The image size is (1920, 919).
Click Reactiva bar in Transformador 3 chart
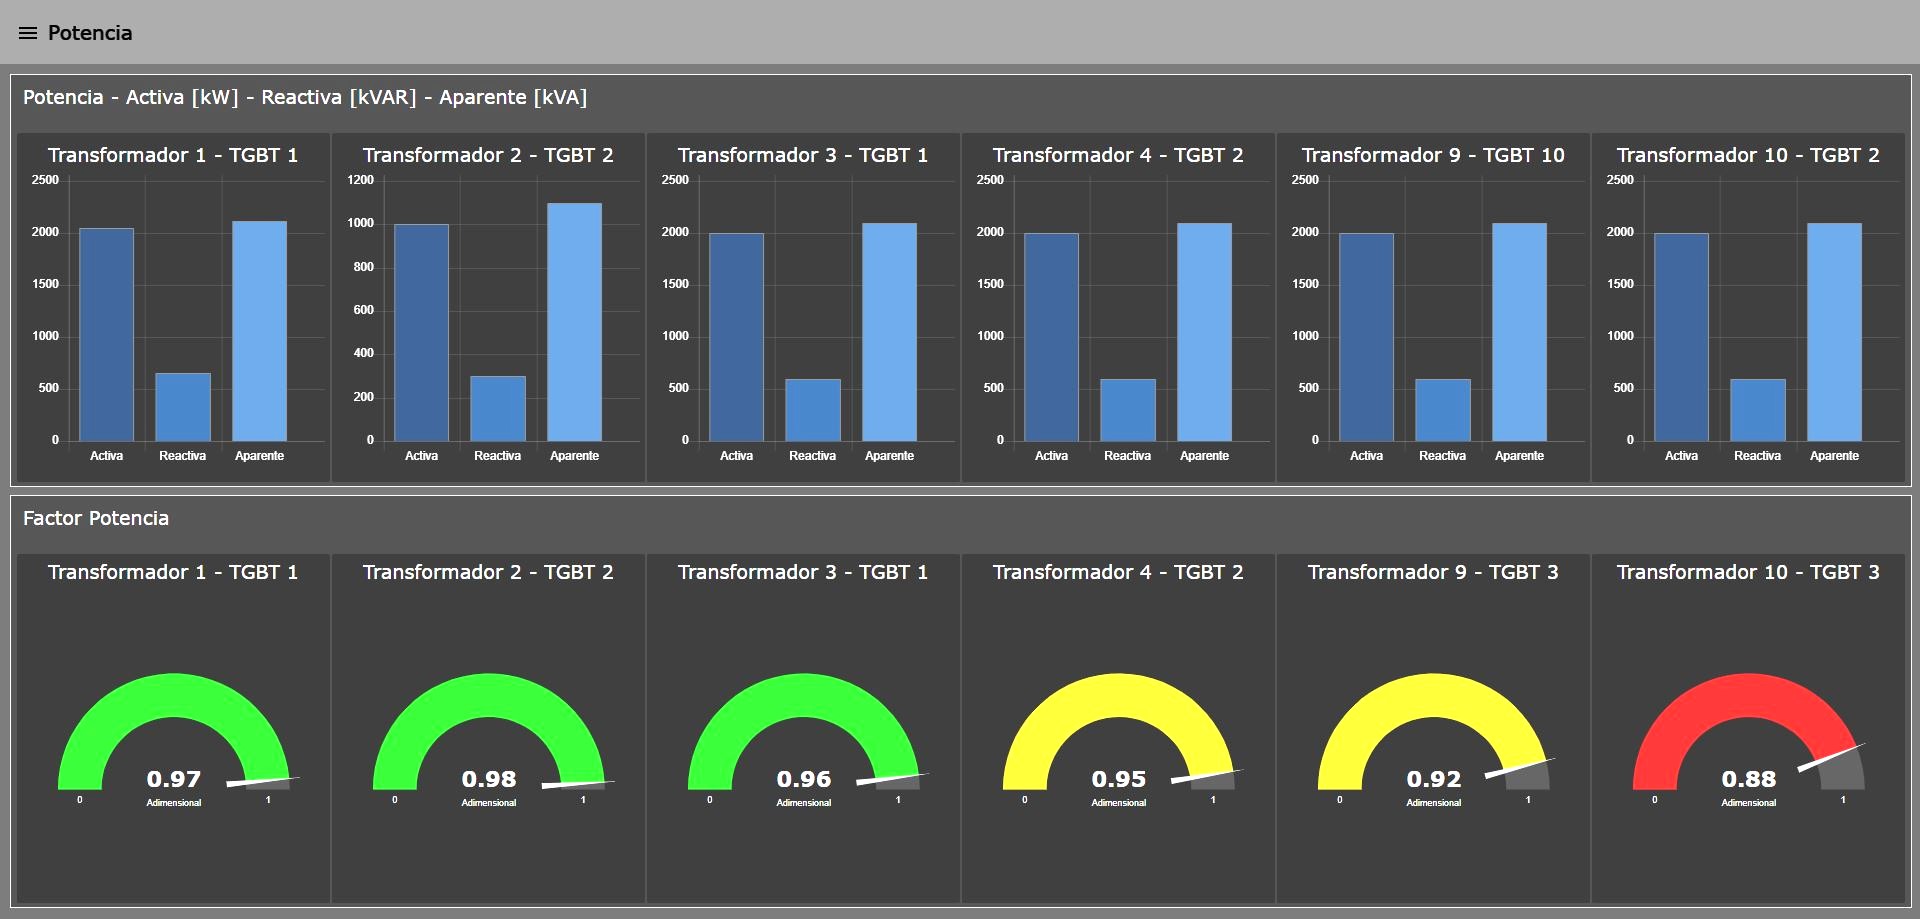(x=813, y=410)
